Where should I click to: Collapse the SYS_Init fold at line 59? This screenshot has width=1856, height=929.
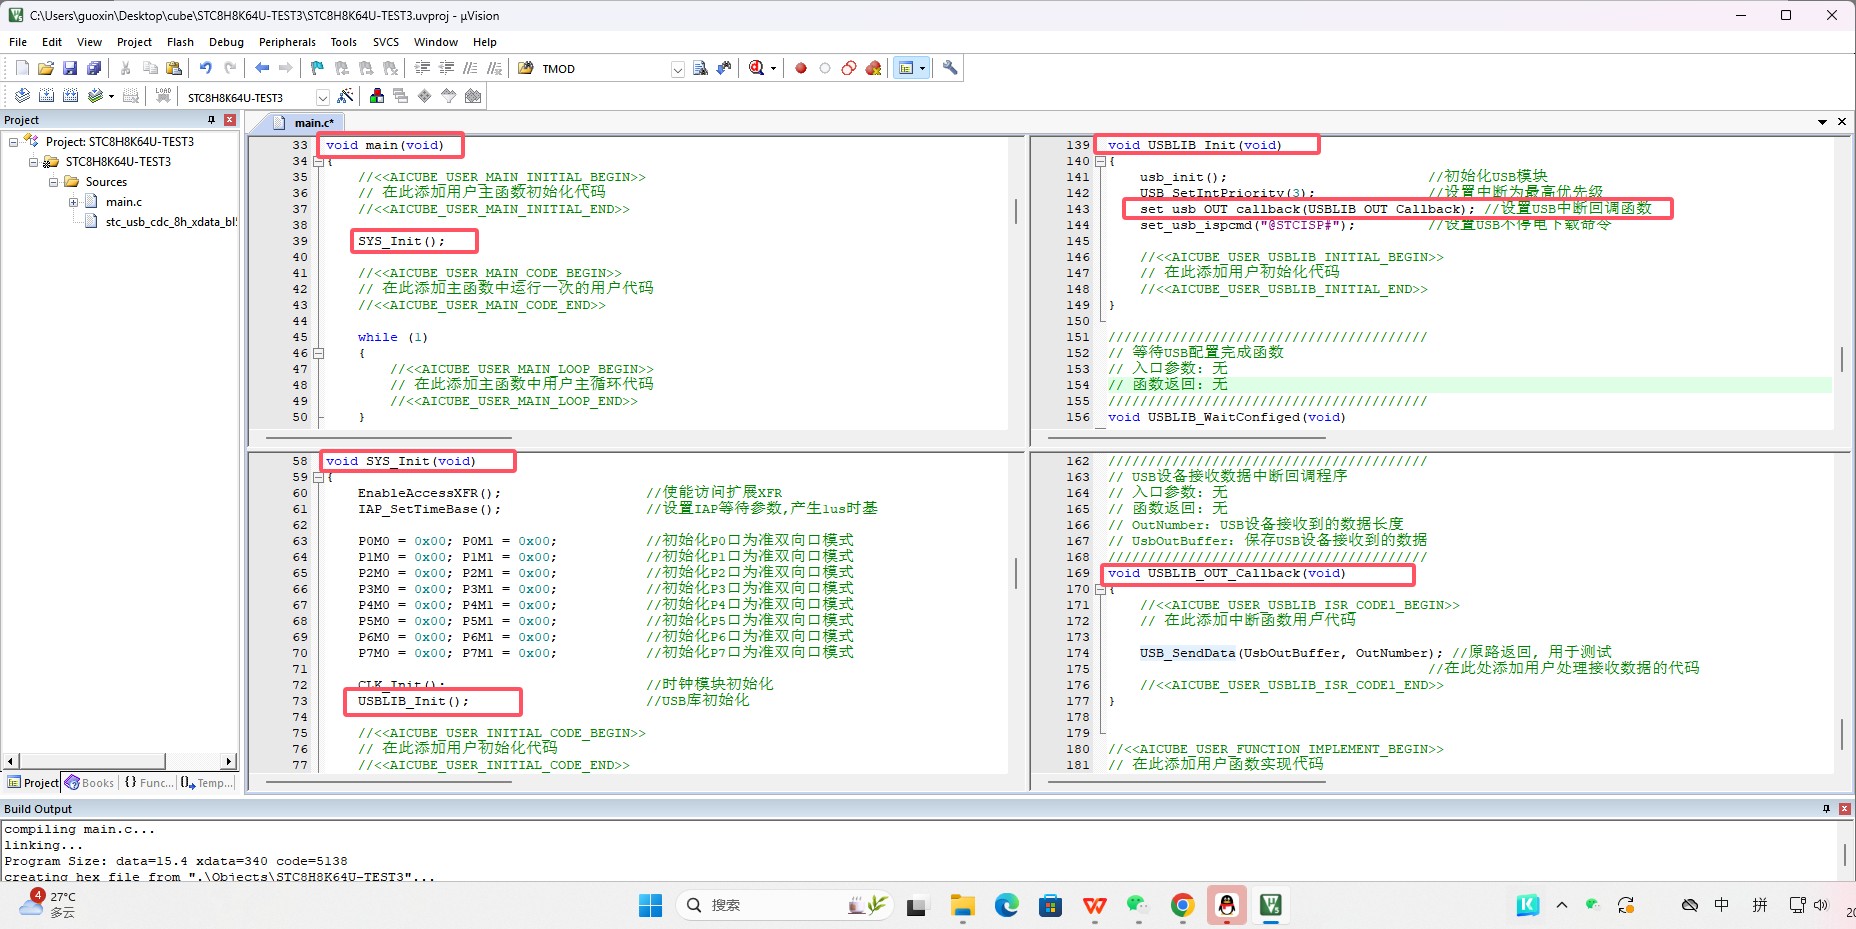coord(319,477)
